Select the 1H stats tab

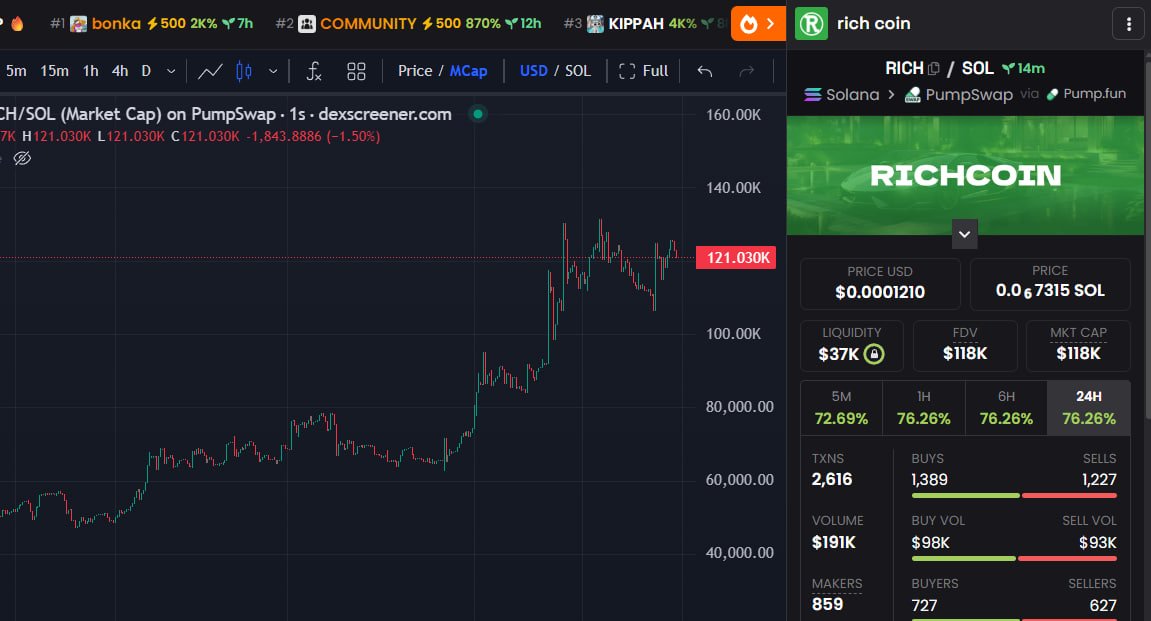(x=923, y=408)
